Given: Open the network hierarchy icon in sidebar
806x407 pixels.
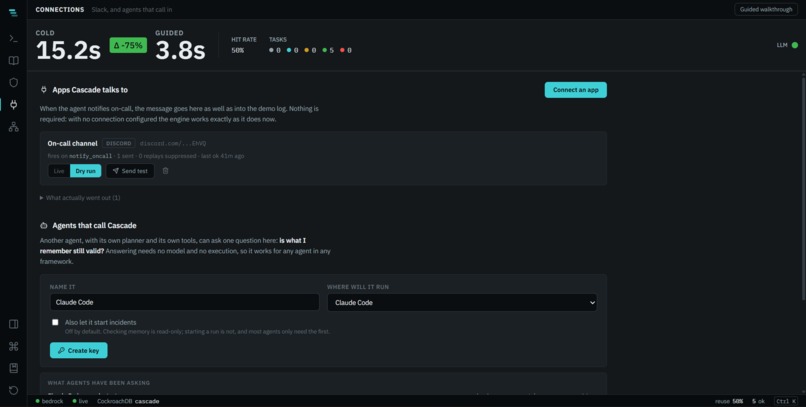Looking at the screenshot, I should coord(13,127).
